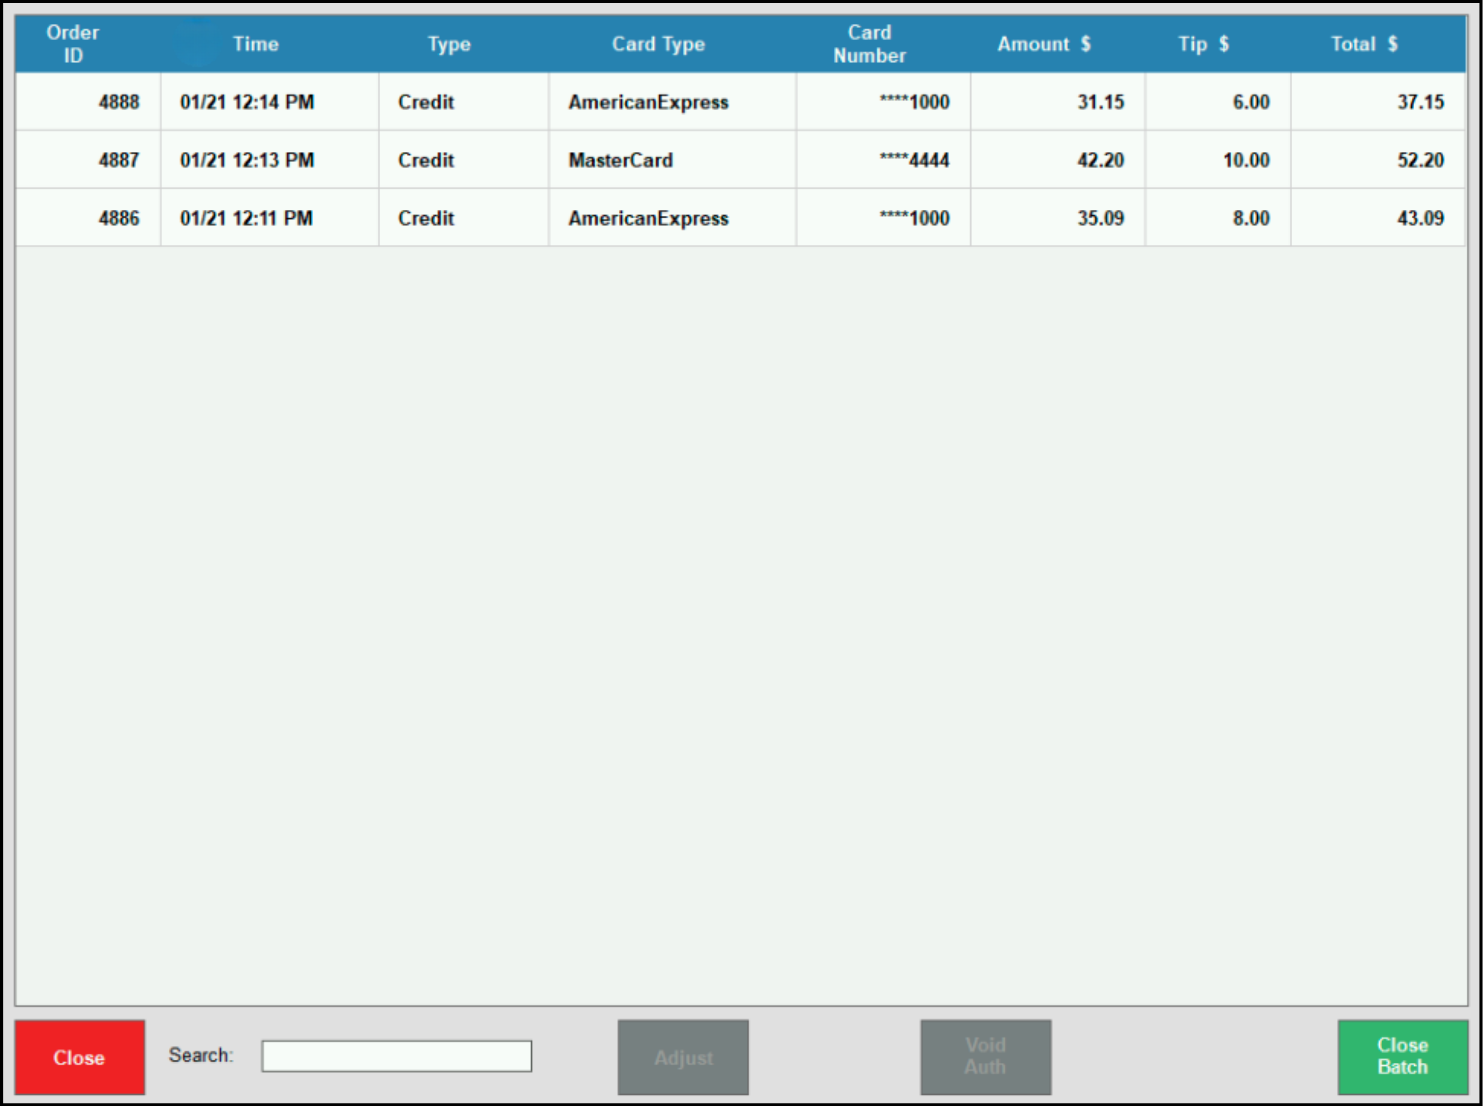Click the Card Number column header

869,43
